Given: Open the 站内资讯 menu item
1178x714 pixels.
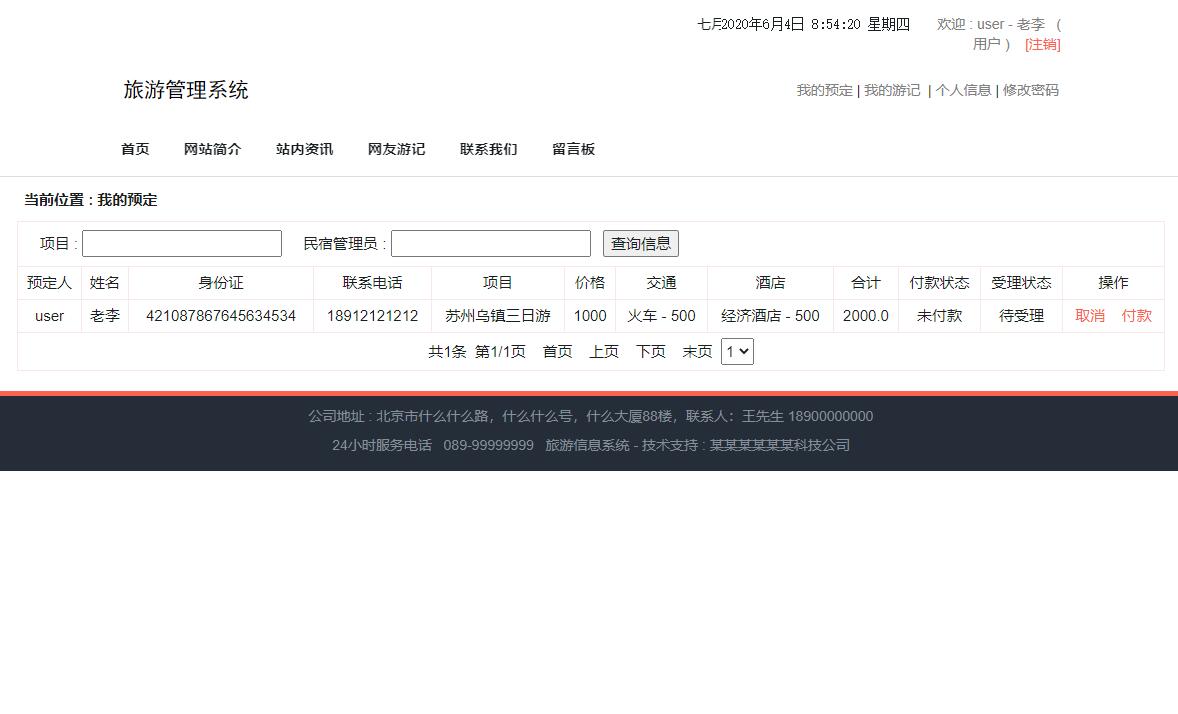Looking at the screenshot, I should pos(304,148).
